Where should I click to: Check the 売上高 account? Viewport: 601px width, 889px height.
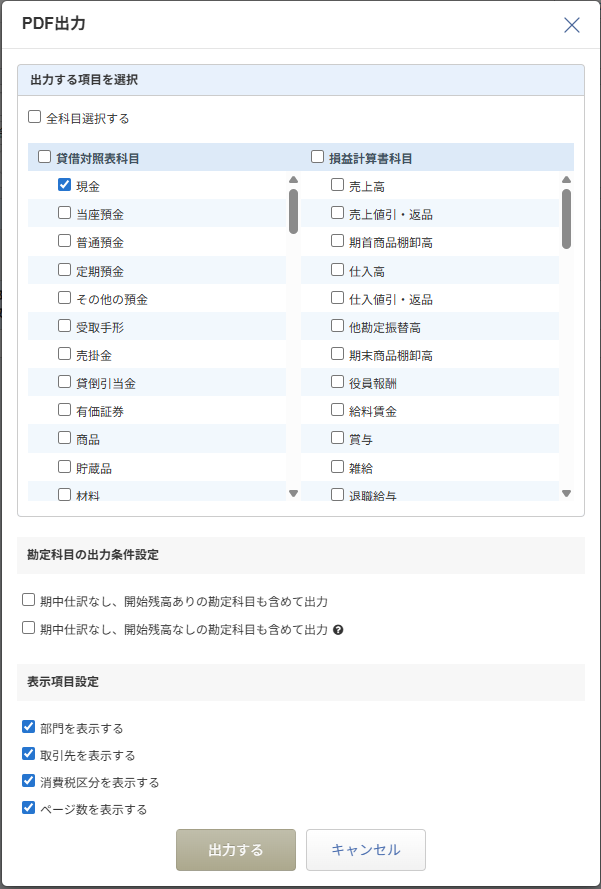coord(338,185)
